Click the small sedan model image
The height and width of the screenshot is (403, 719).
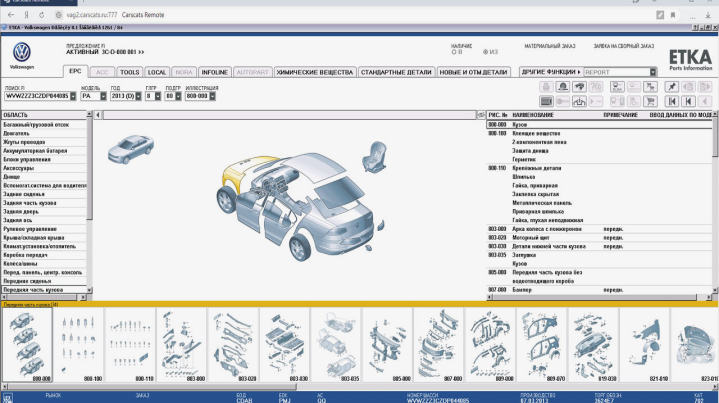(x=131, y=149)
